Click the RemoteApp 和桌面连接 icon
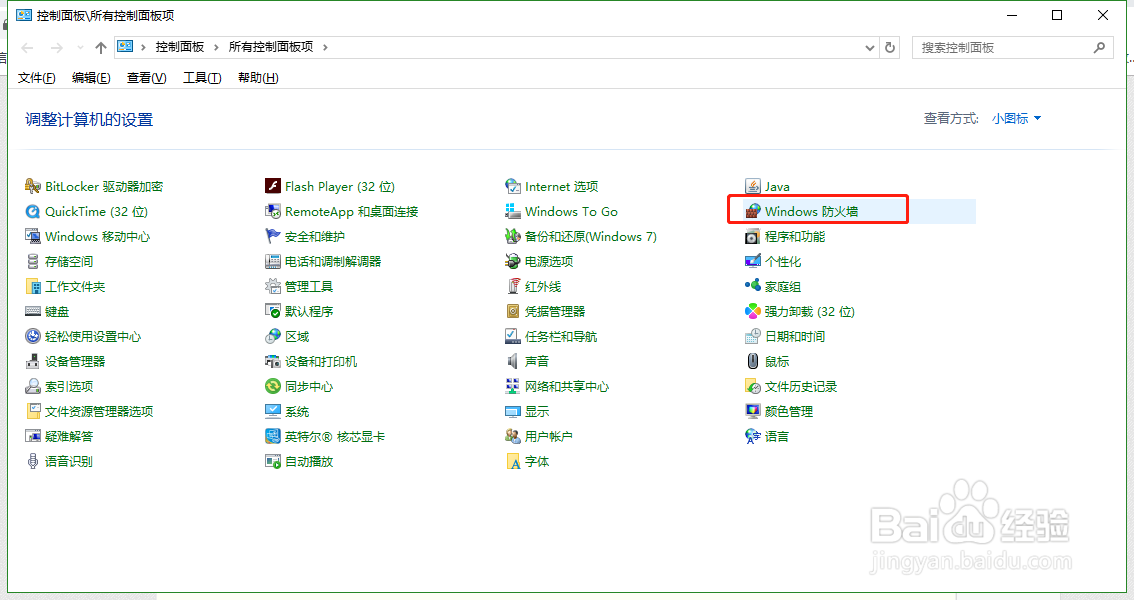This screenshot has height=600, width=1134. tap(273, 212)
